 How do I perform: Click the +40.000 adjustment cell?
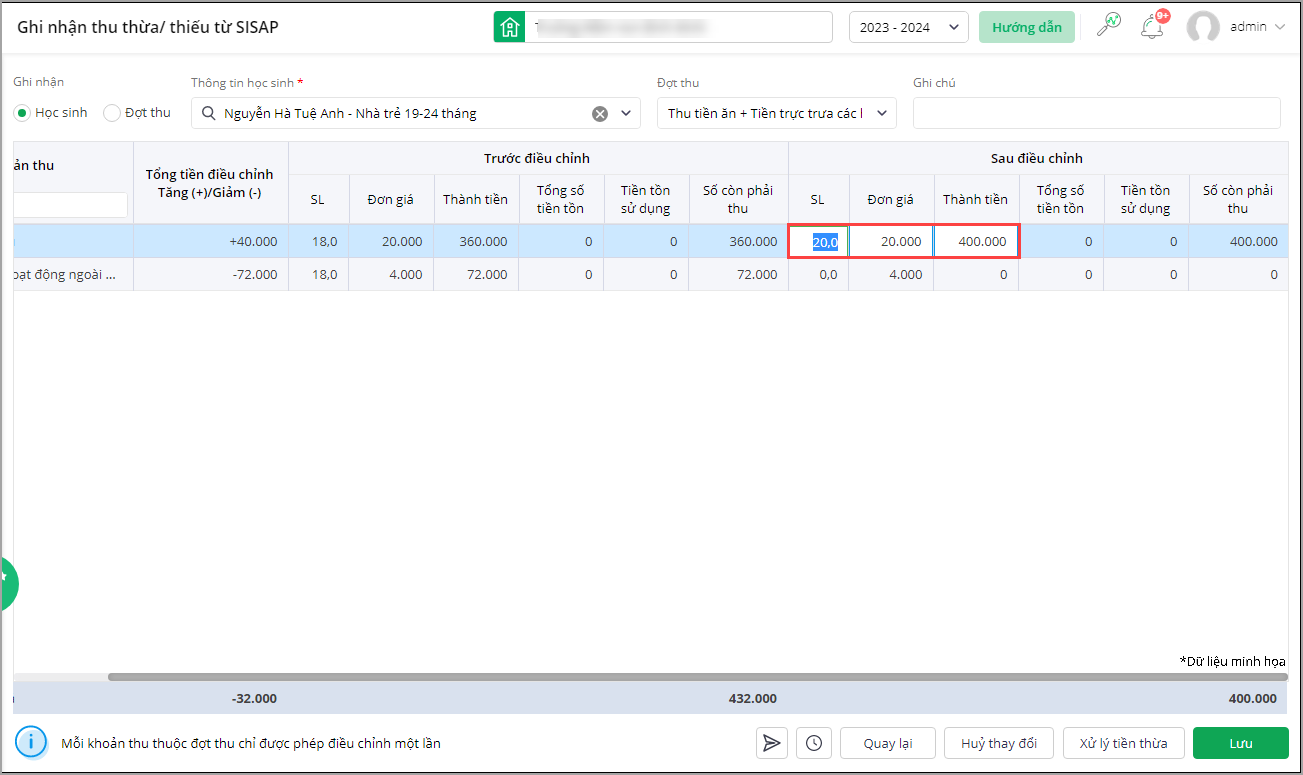click(x=211, y=241)
